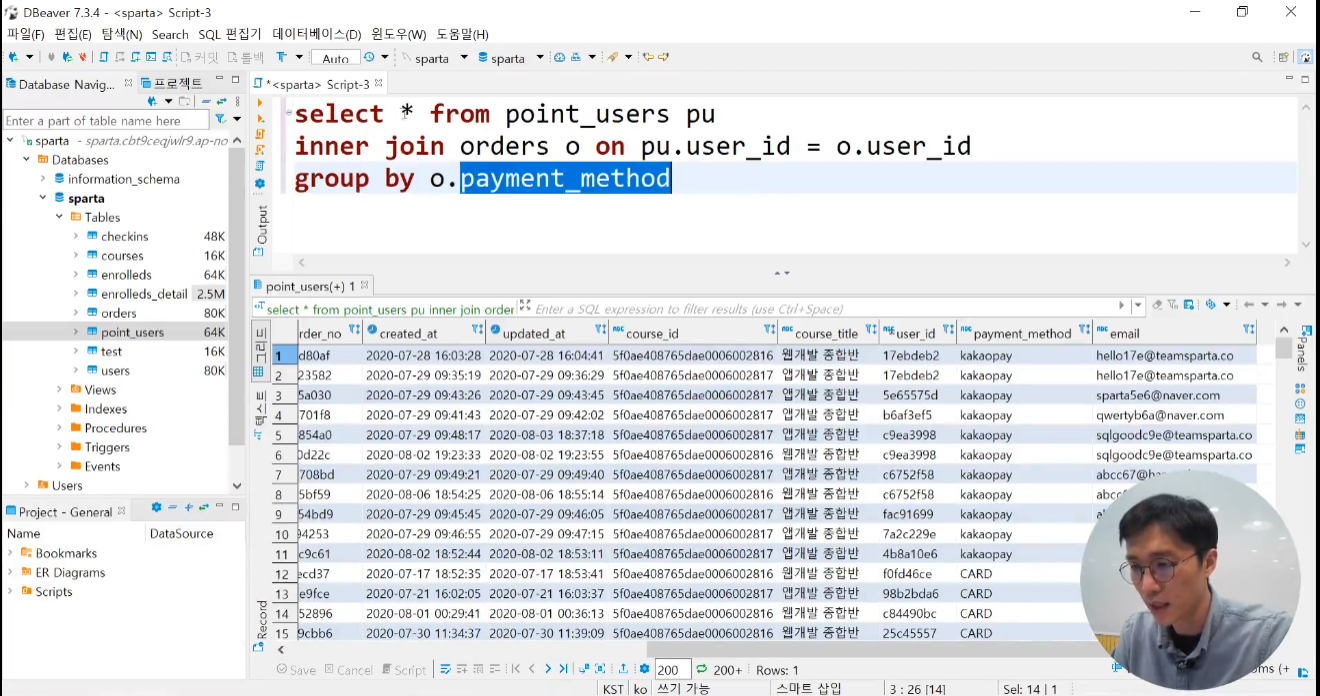Collapse the sparta connection node
The width and height of the screenshot is (1320, 696).
(x=11, y=141)
